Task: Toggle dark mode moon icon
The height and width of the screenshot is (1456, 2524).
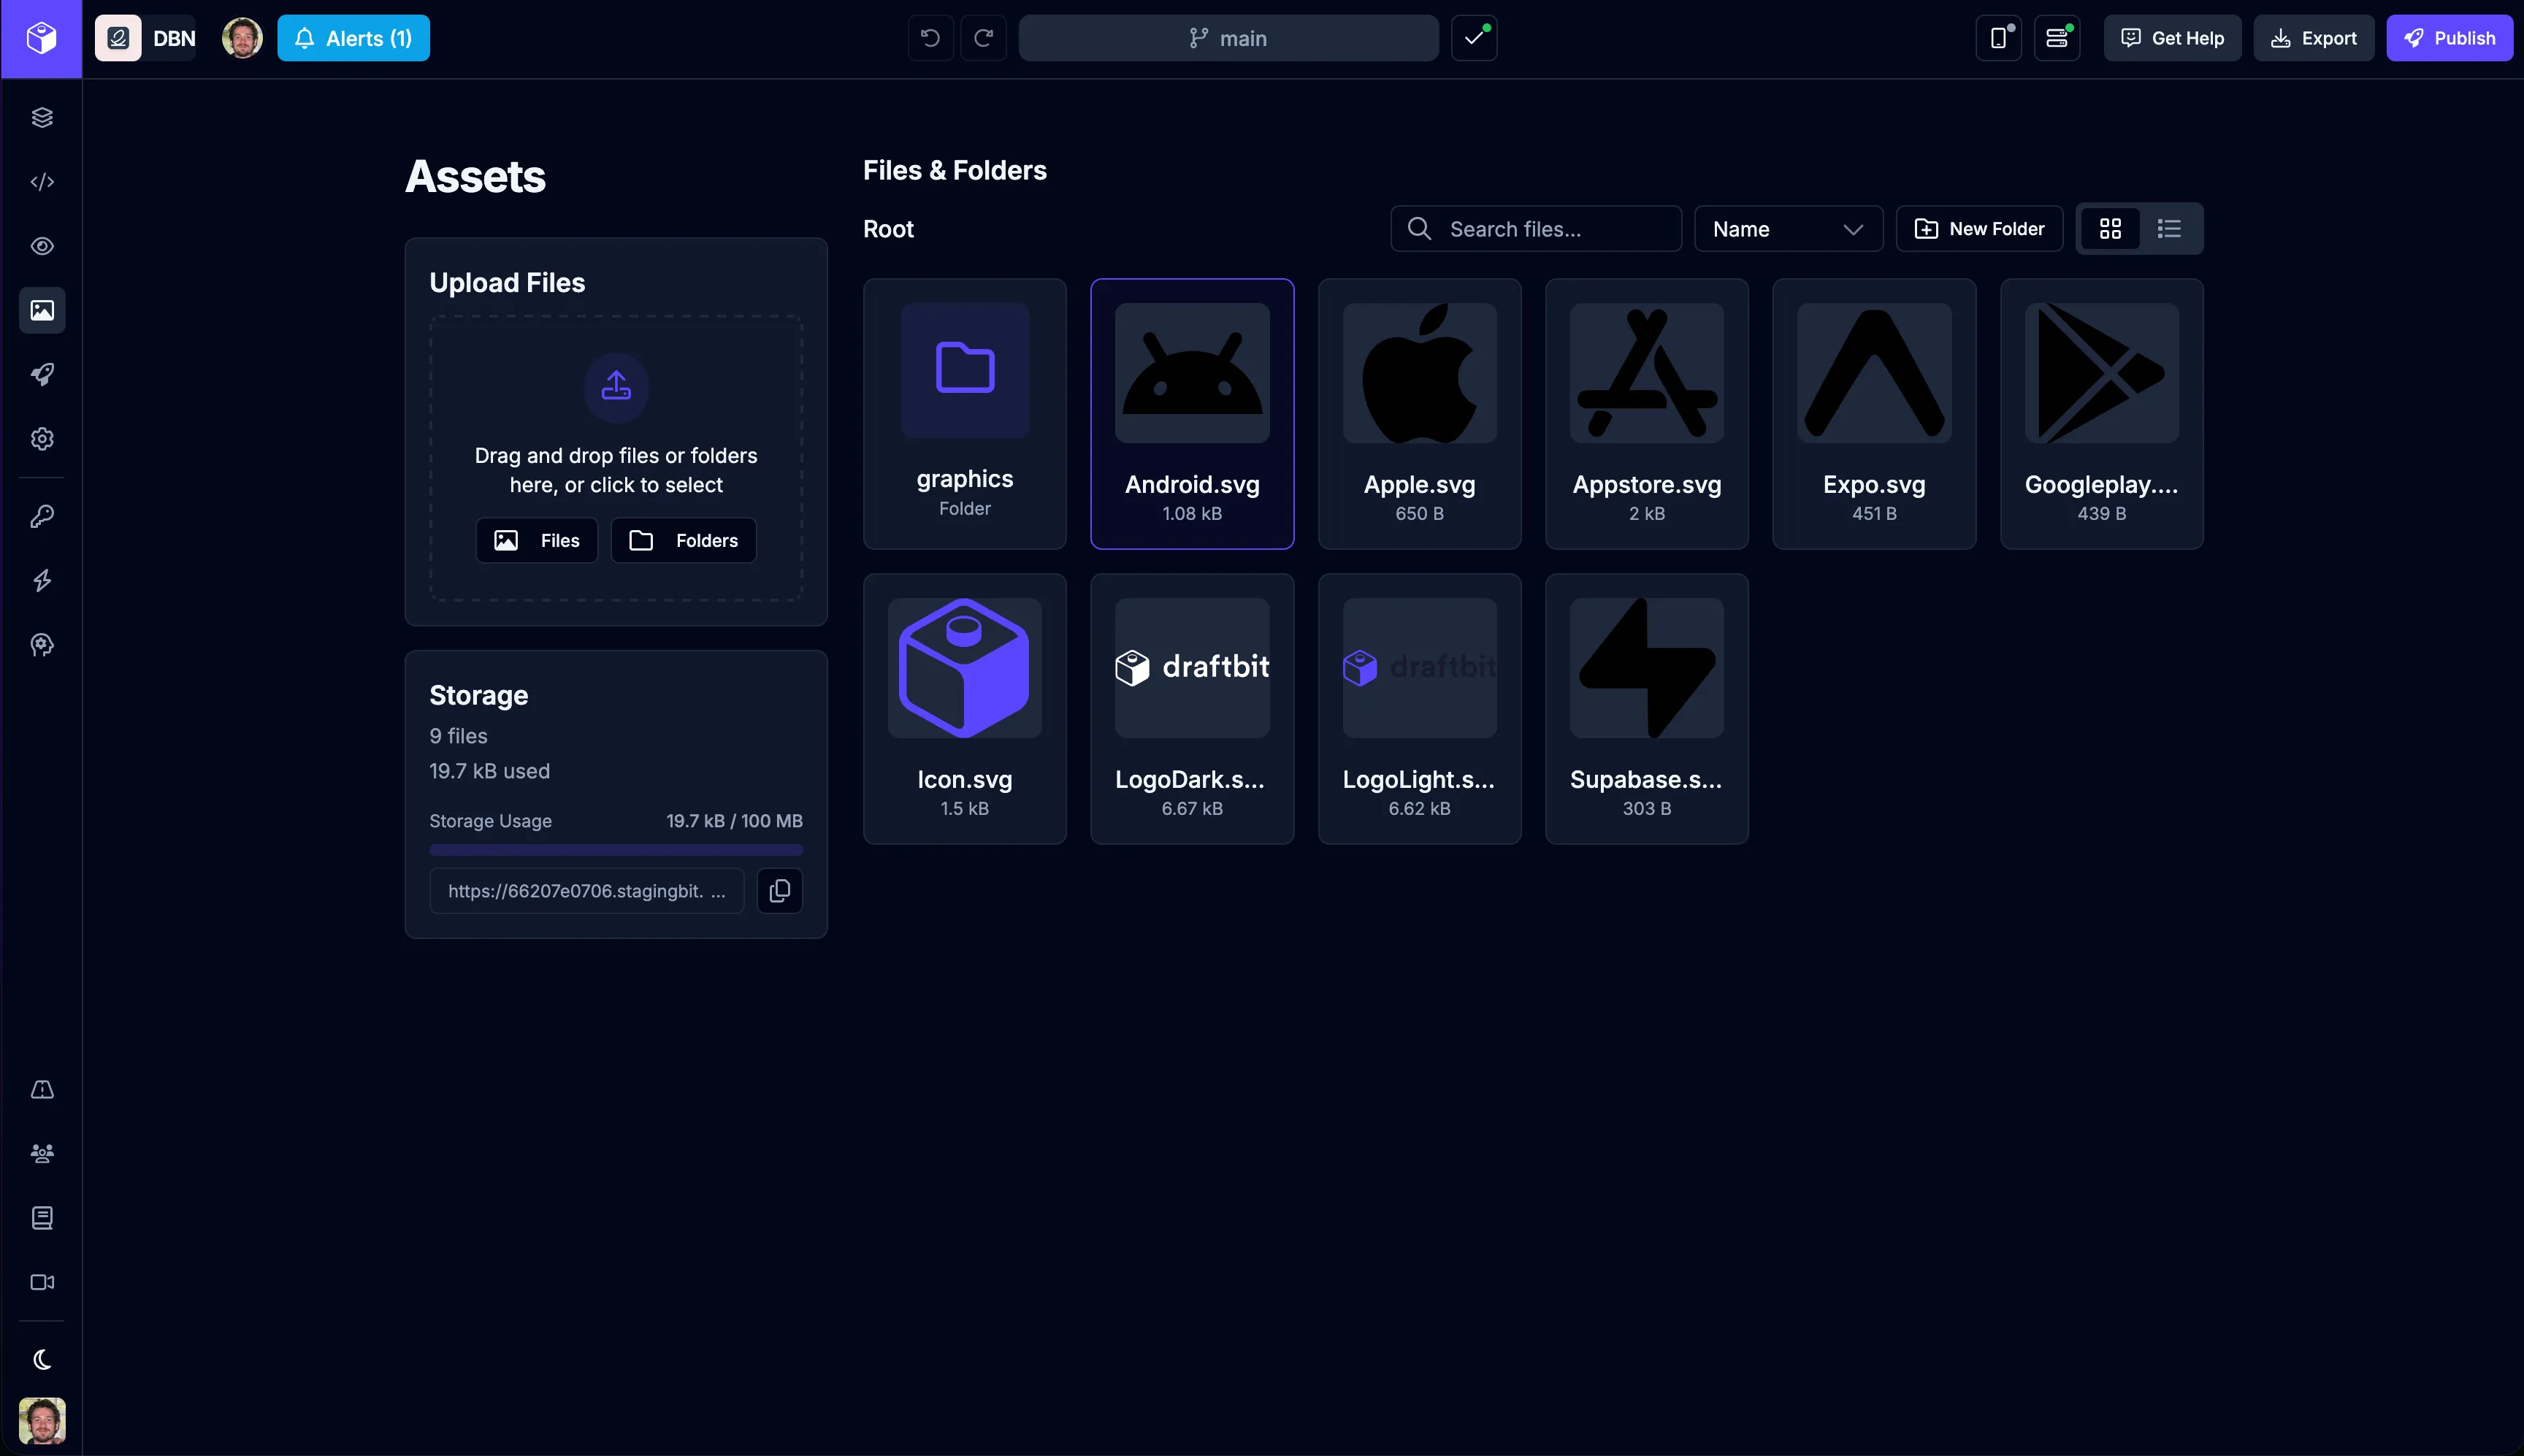Action: (x=42, y=1359)
